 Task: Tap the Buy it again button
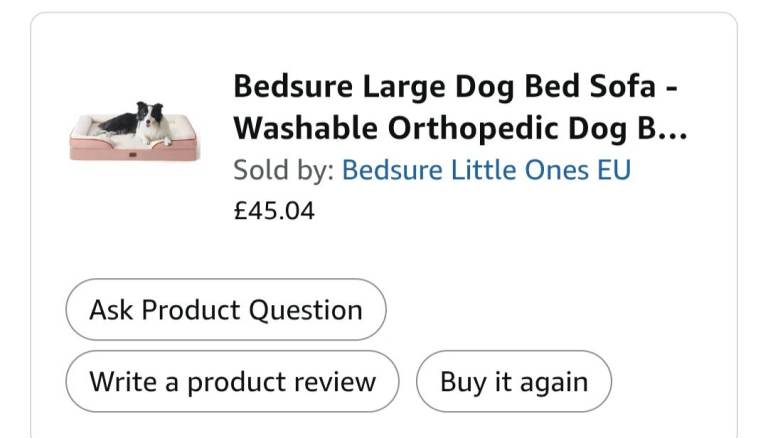tap(514, 381)
